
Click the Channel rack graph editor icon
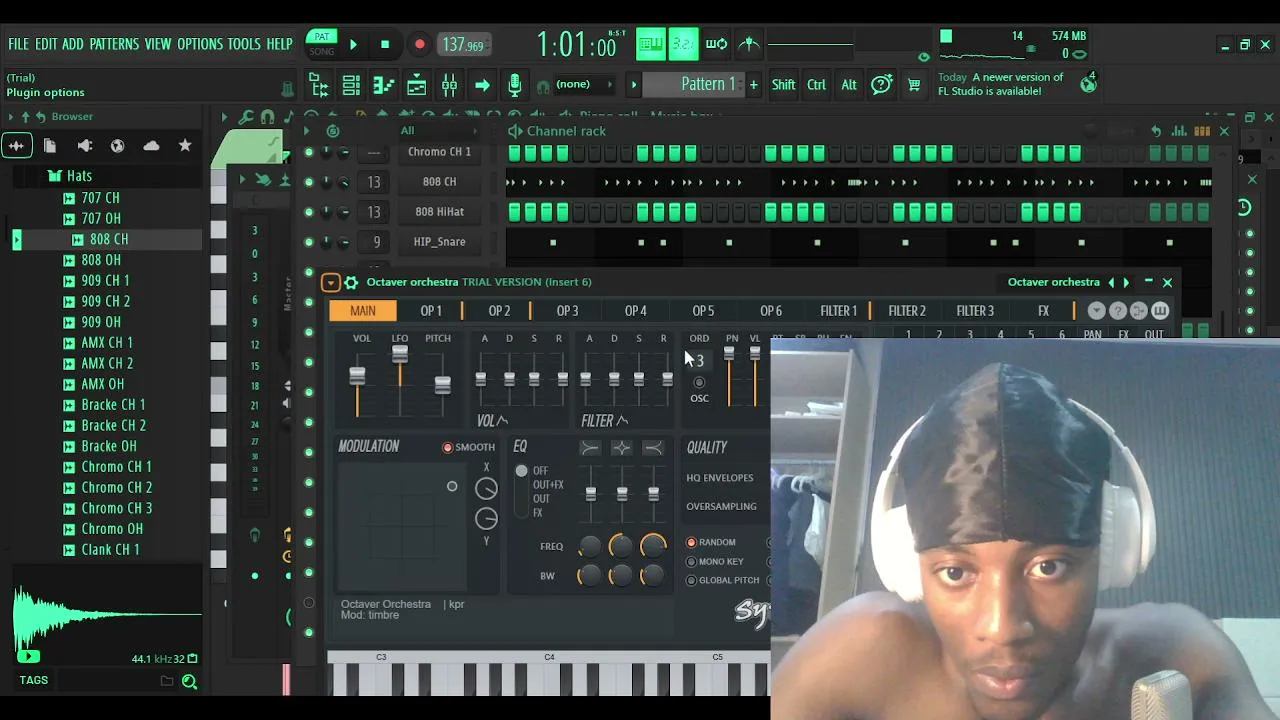pos(1180,131)
